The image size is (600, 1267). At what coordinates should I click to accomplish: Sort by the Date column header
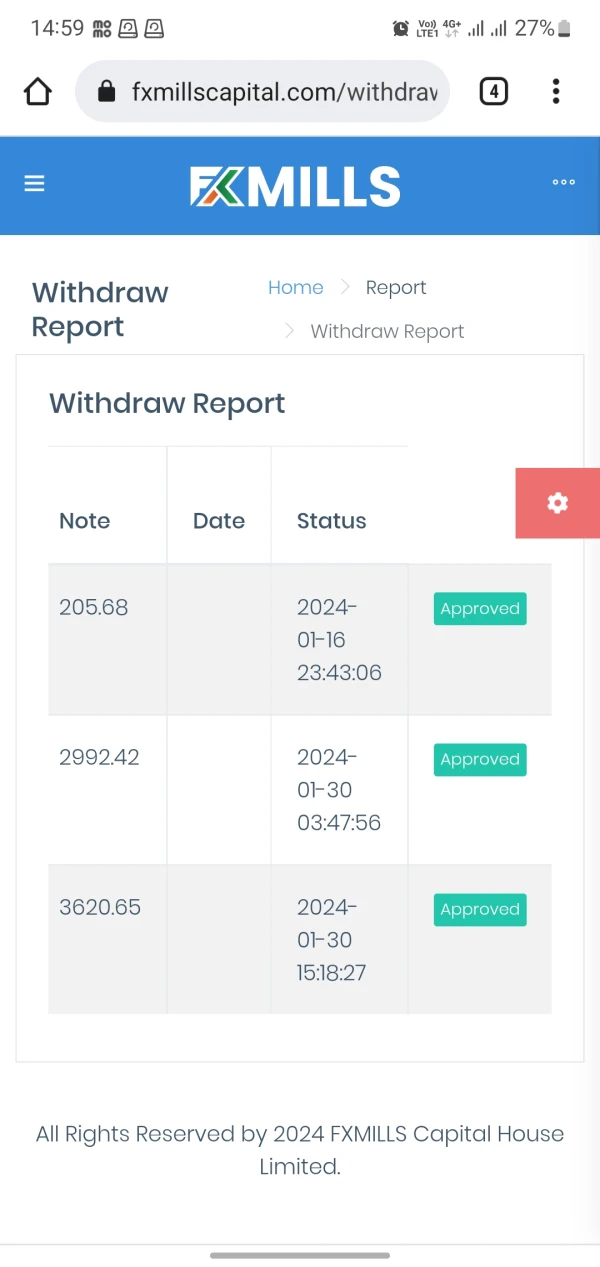pos(219,521)
